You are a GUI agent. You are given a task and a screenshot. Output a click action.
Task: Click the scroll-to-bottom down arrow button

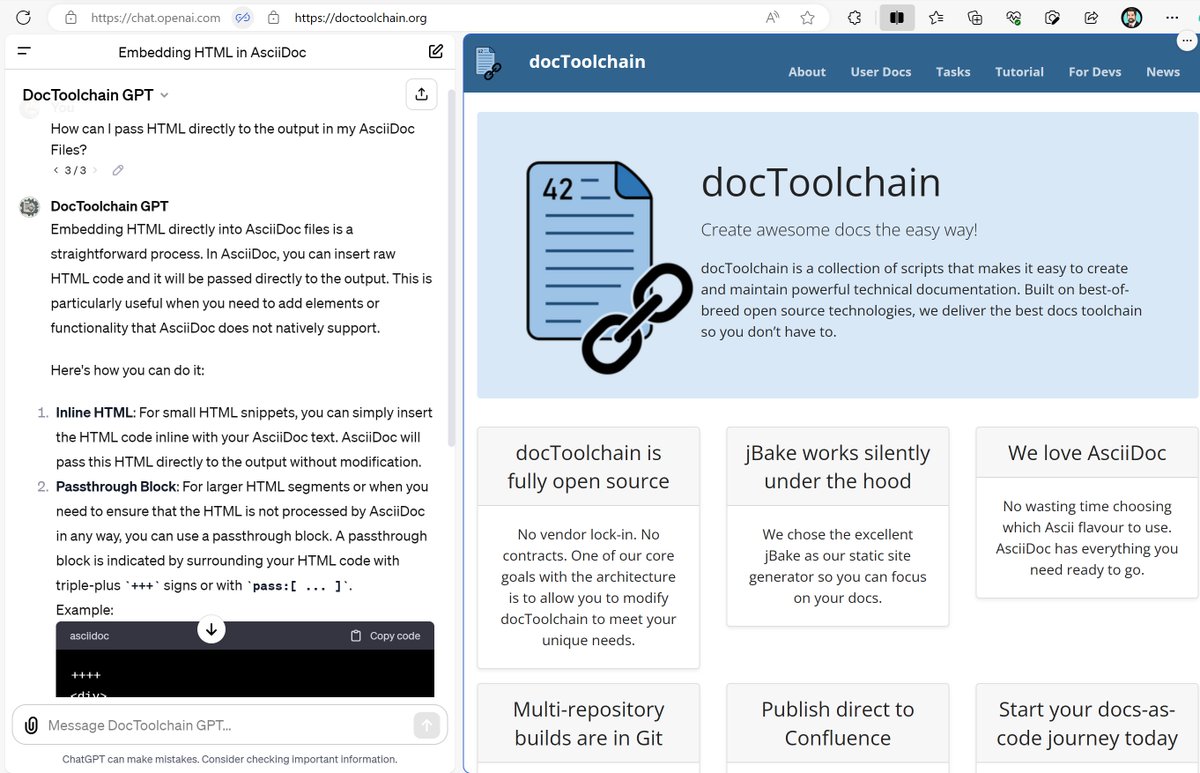pos(212,629)
